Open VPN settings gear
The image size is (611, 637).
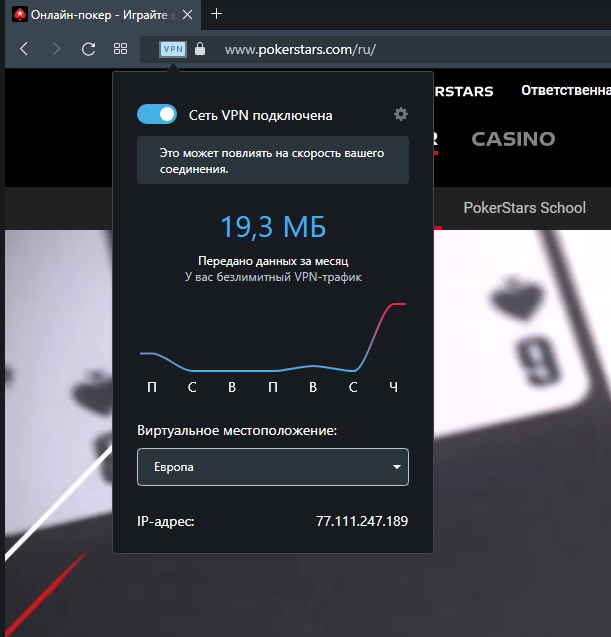click(401, 114)
